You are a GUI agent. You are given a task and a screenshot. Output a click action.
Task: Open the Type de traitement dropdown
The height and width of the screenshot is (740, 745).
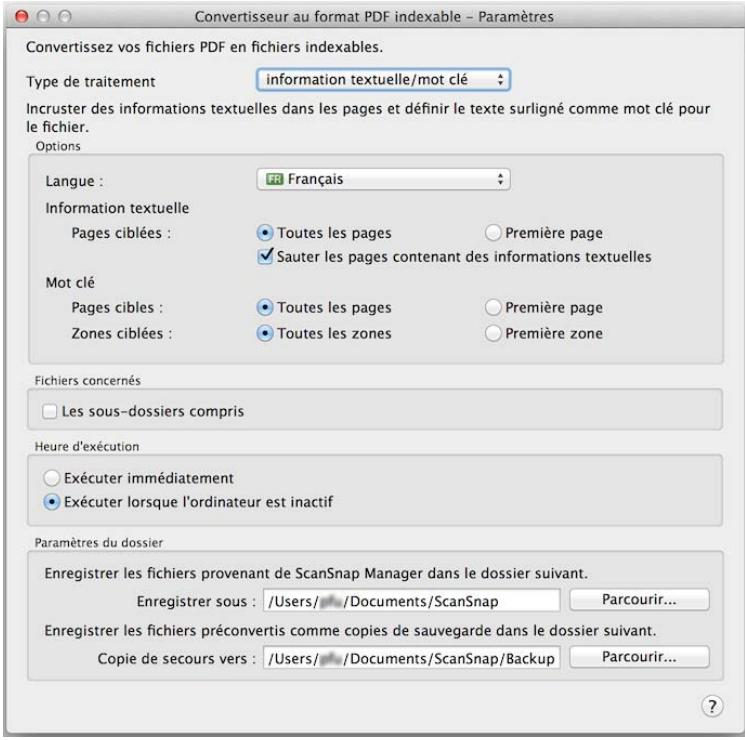[383, 80]
